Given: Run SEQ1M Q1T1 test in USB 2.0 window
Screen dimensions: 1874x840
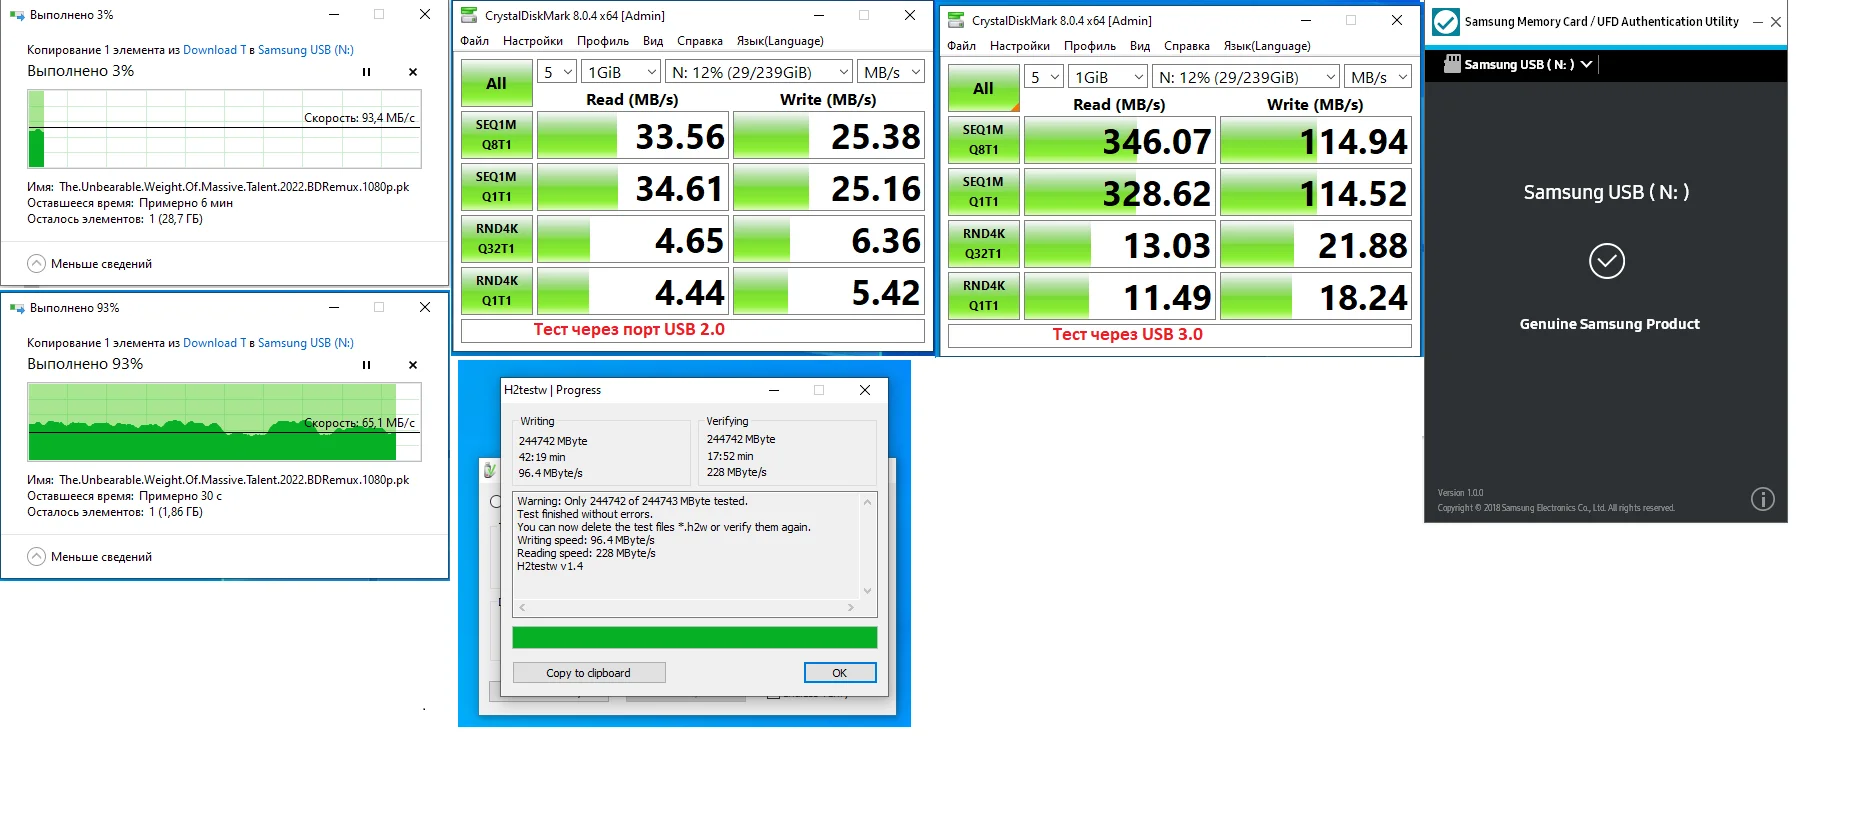Looking at the screenshot, I should coord(497,187).
